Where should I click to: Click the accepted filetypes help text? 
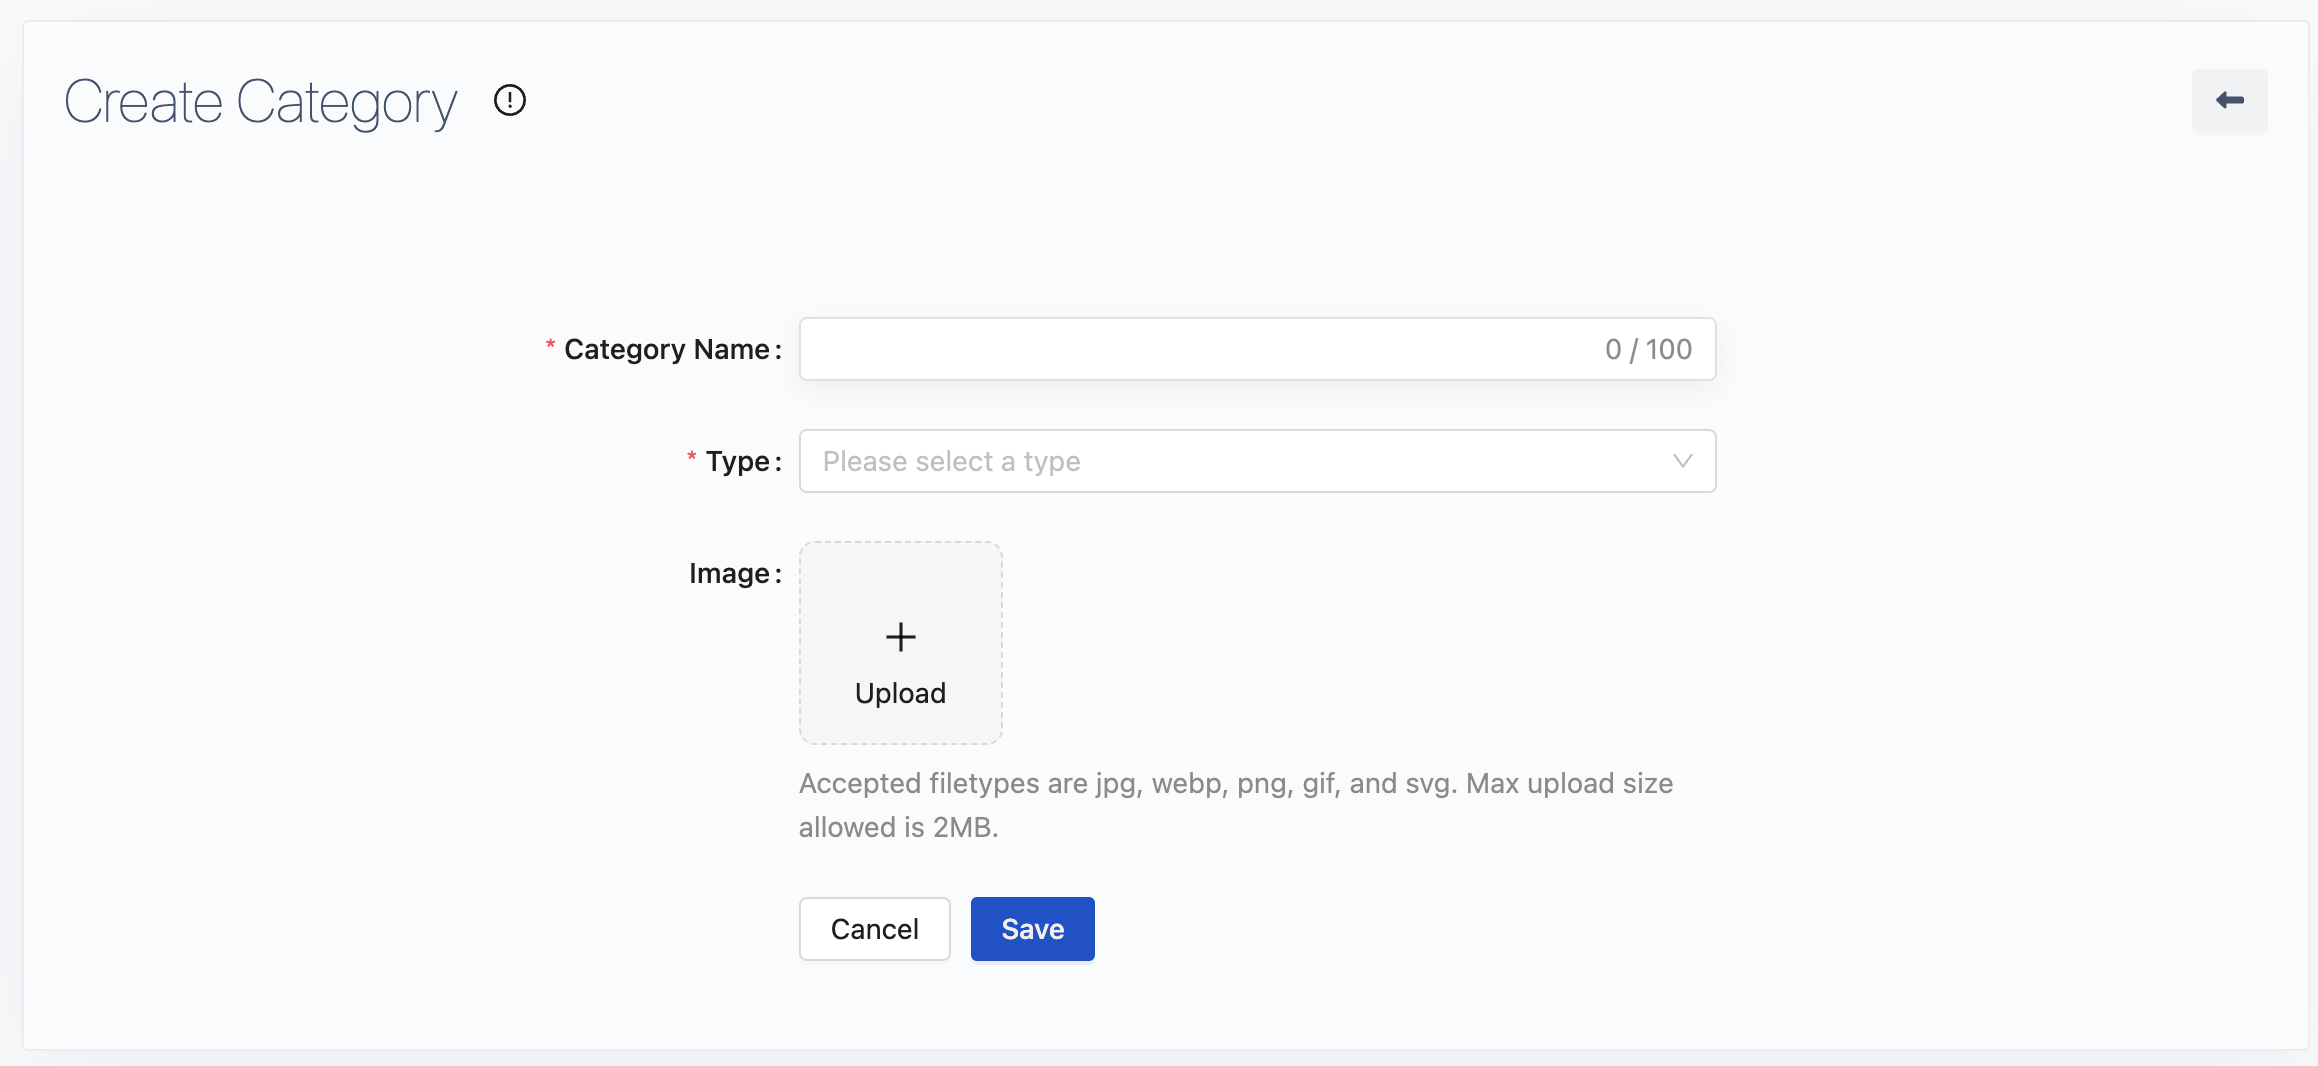pyautogui.click(x=1235, y=783)
